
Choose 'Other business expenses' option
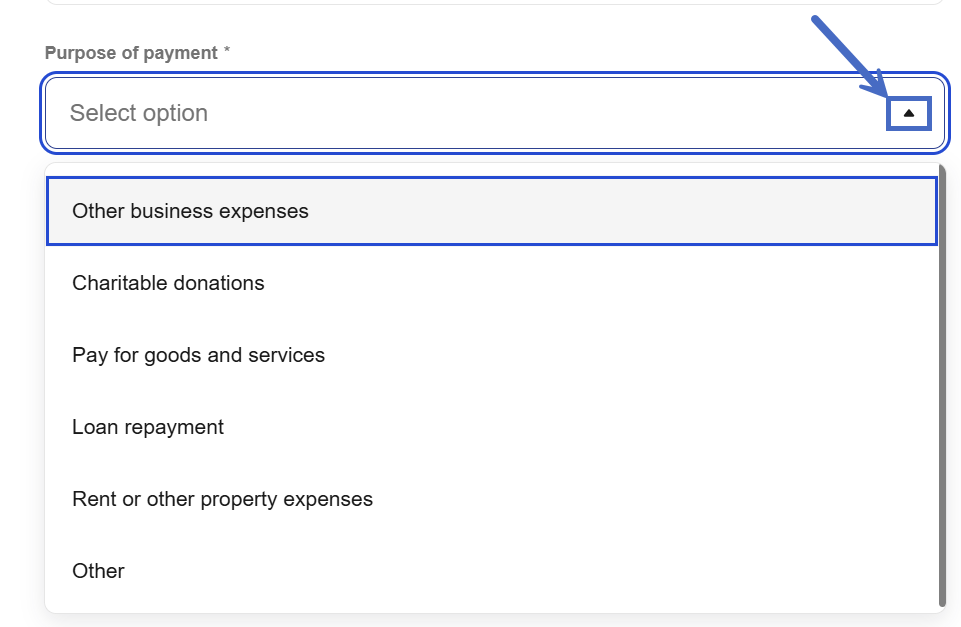point(190,211)
